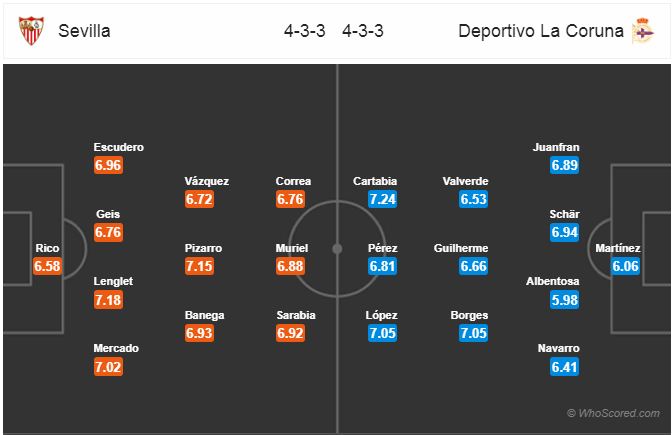This screenshot has height=435, width=672.
Task: Select Deportivo's 4-3-3 formation label
Action: click(363, 31)
